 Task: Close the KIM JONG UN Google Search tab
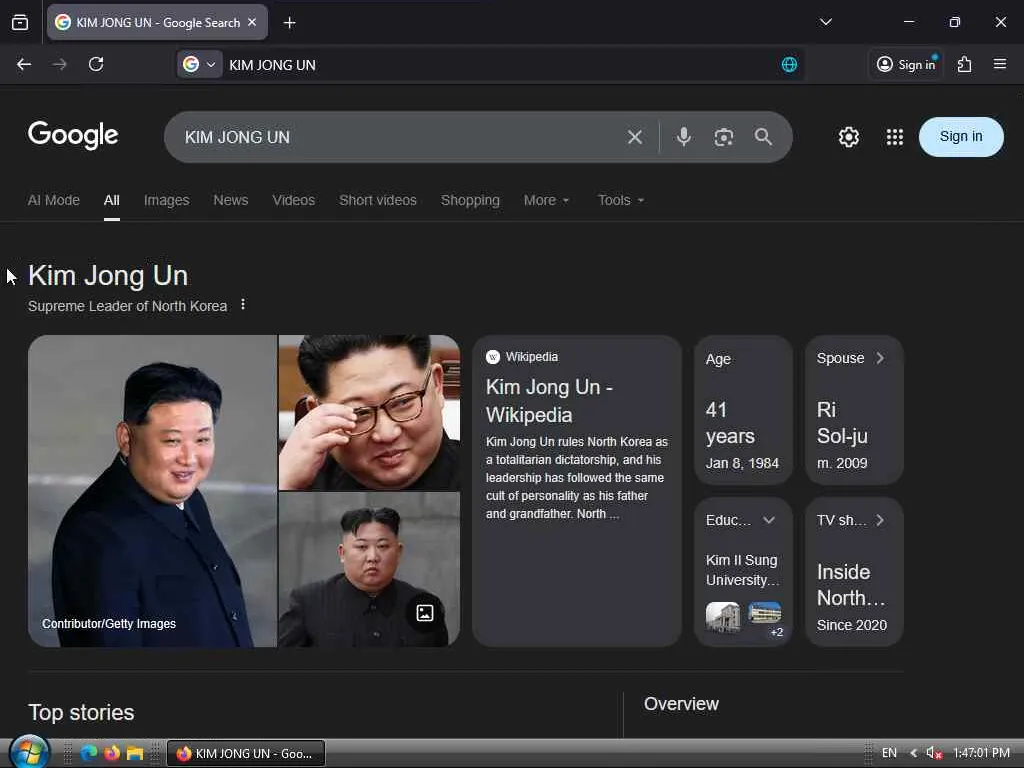[x=252, y=22]
